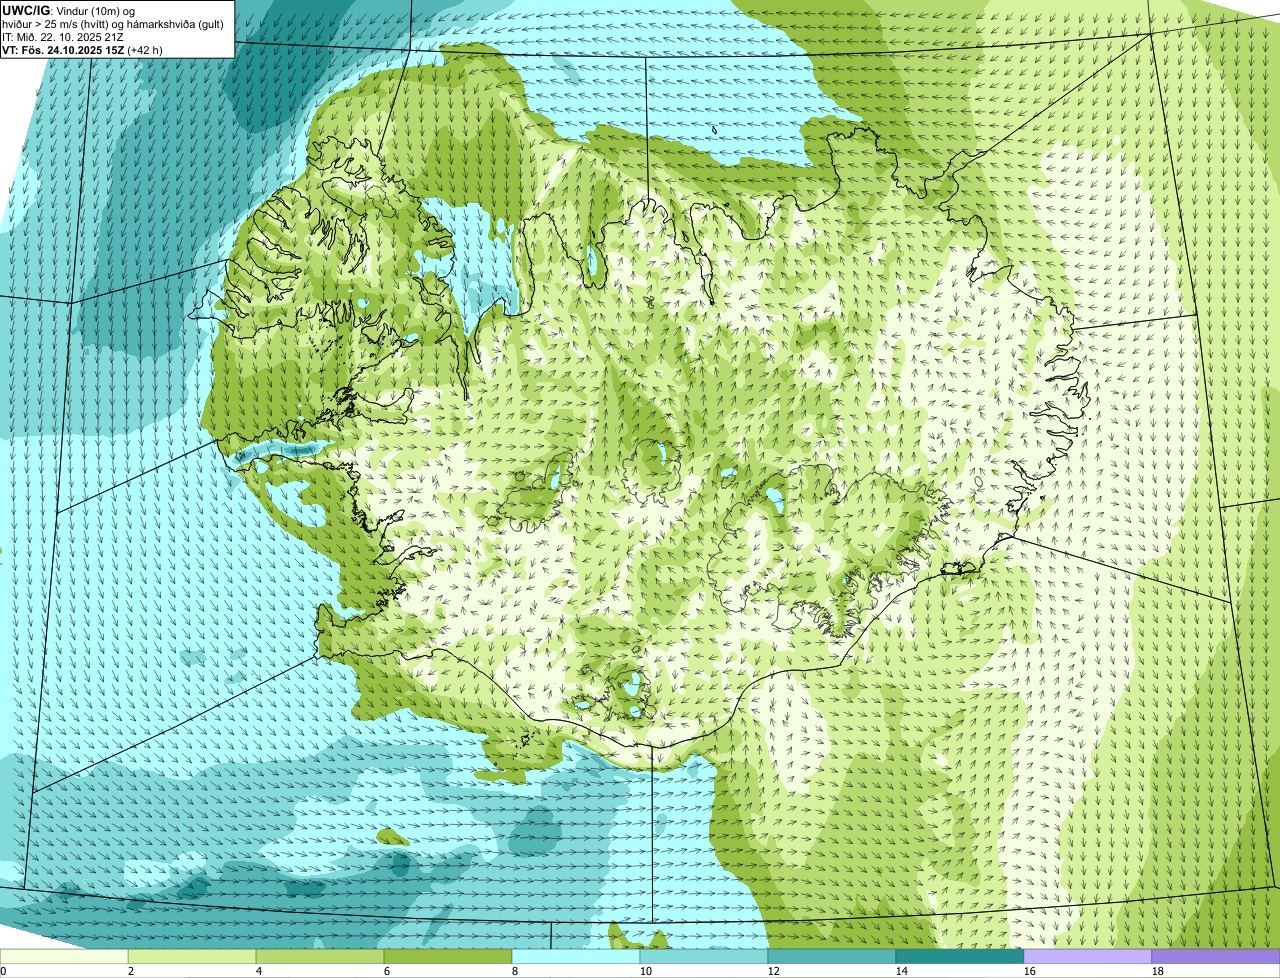1280x978 pixels.
Task: Click the 12–14 m/s teal legend swatch
Action: click(832, 956)
